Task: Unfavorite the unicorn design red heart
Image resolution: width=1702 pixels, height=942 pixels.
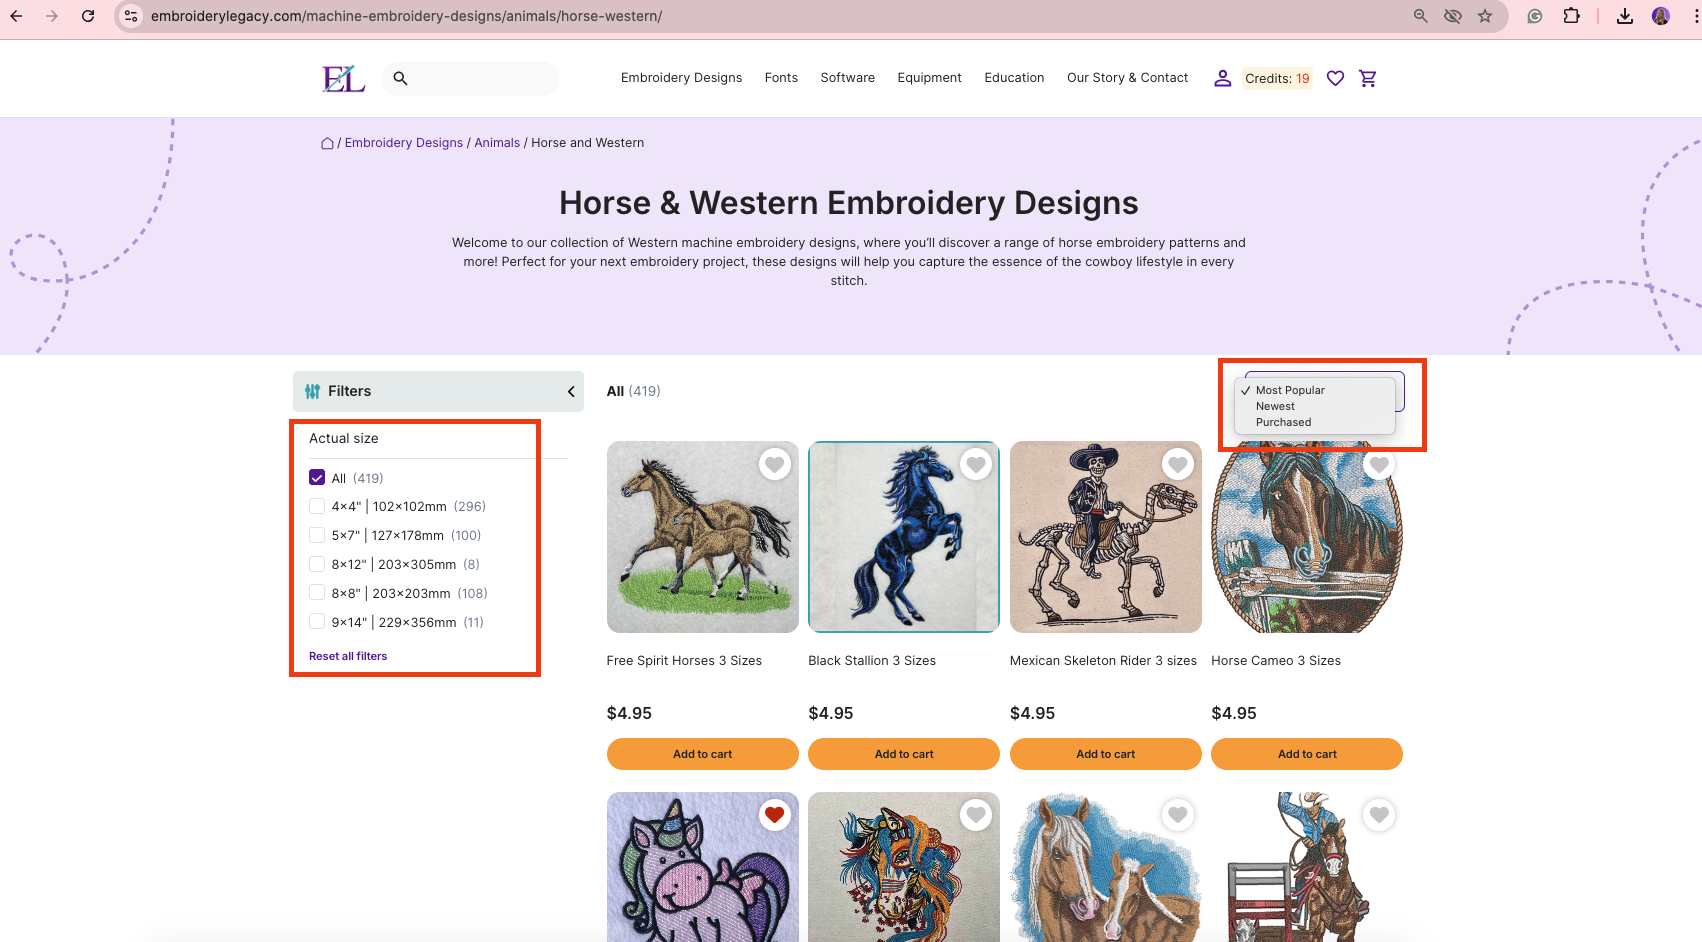Action: click(x=774, y=815)
